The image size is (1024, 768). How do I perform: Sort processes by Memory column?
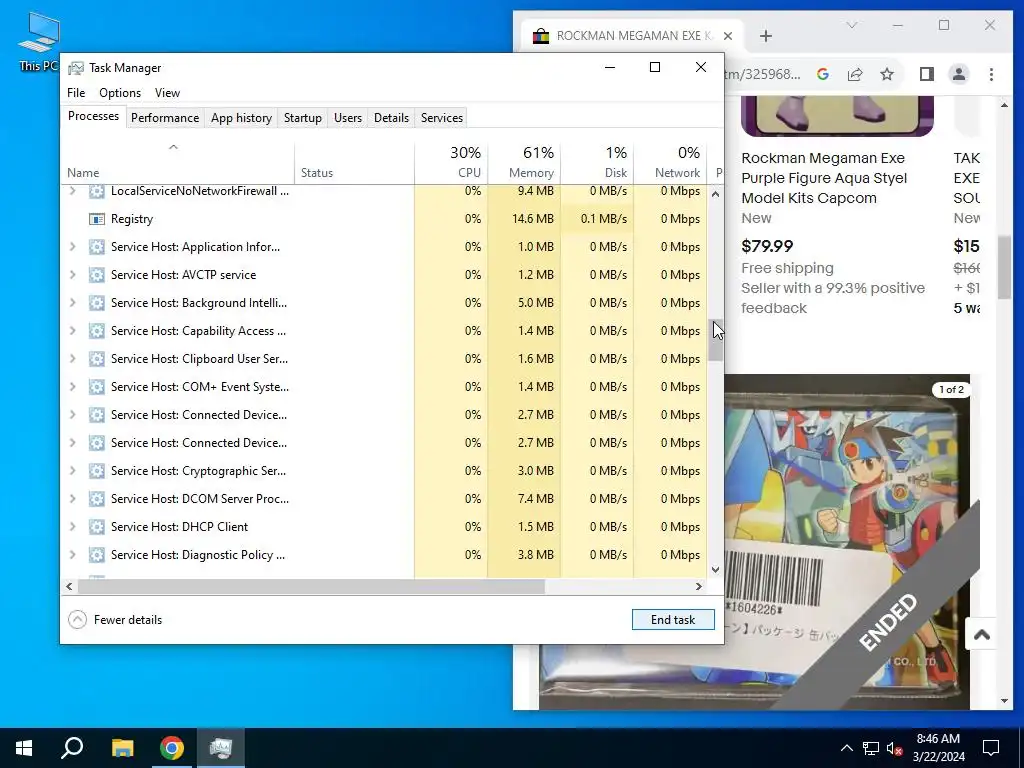click(x=524, y=162)
